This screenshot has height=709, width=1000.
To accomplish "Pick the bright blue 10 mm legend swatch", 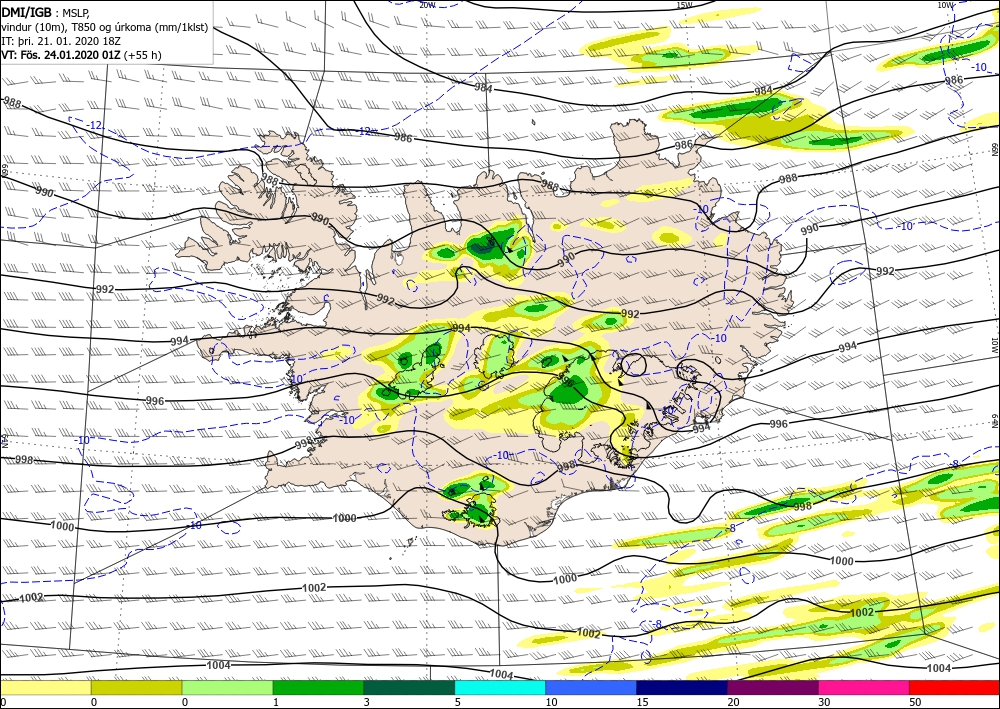I will pyautogui.click(x=591, y=687).
